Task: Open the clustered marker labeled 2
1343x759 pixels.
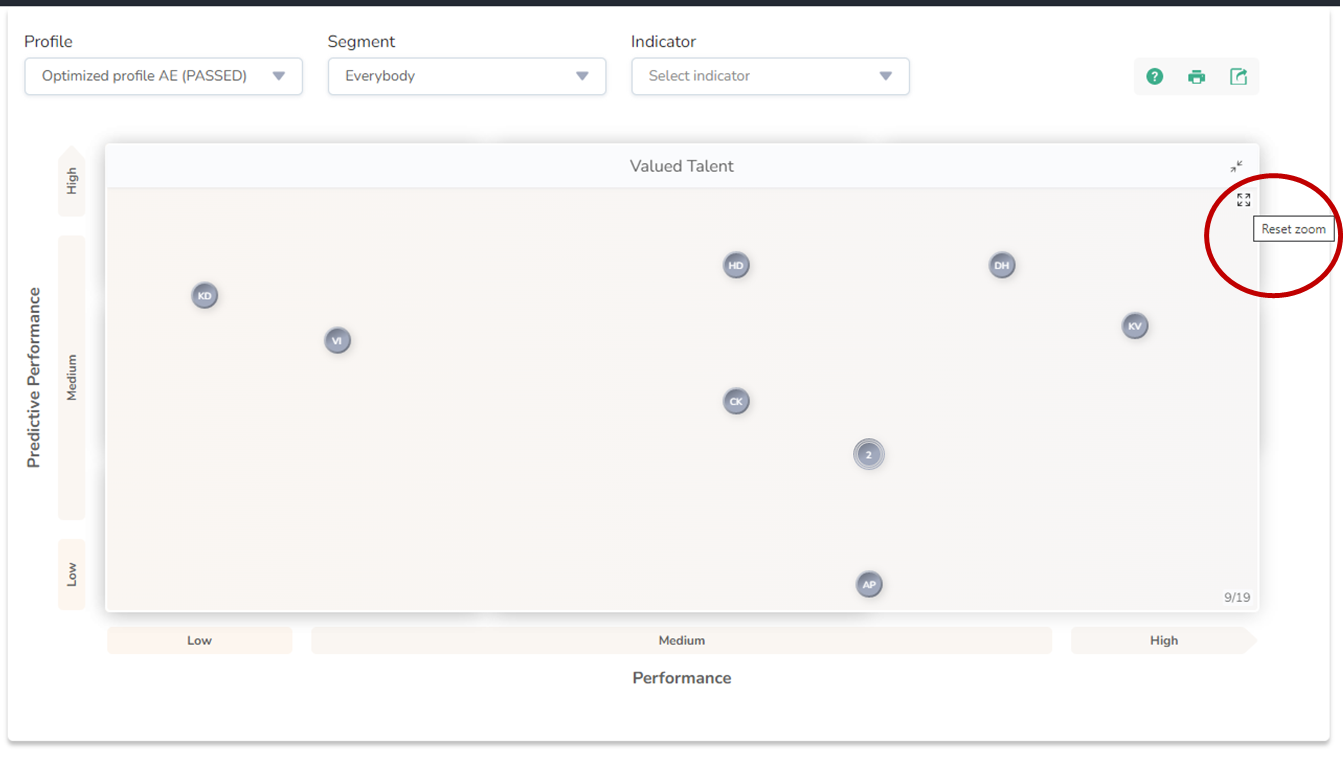Action: click(868, 455)
